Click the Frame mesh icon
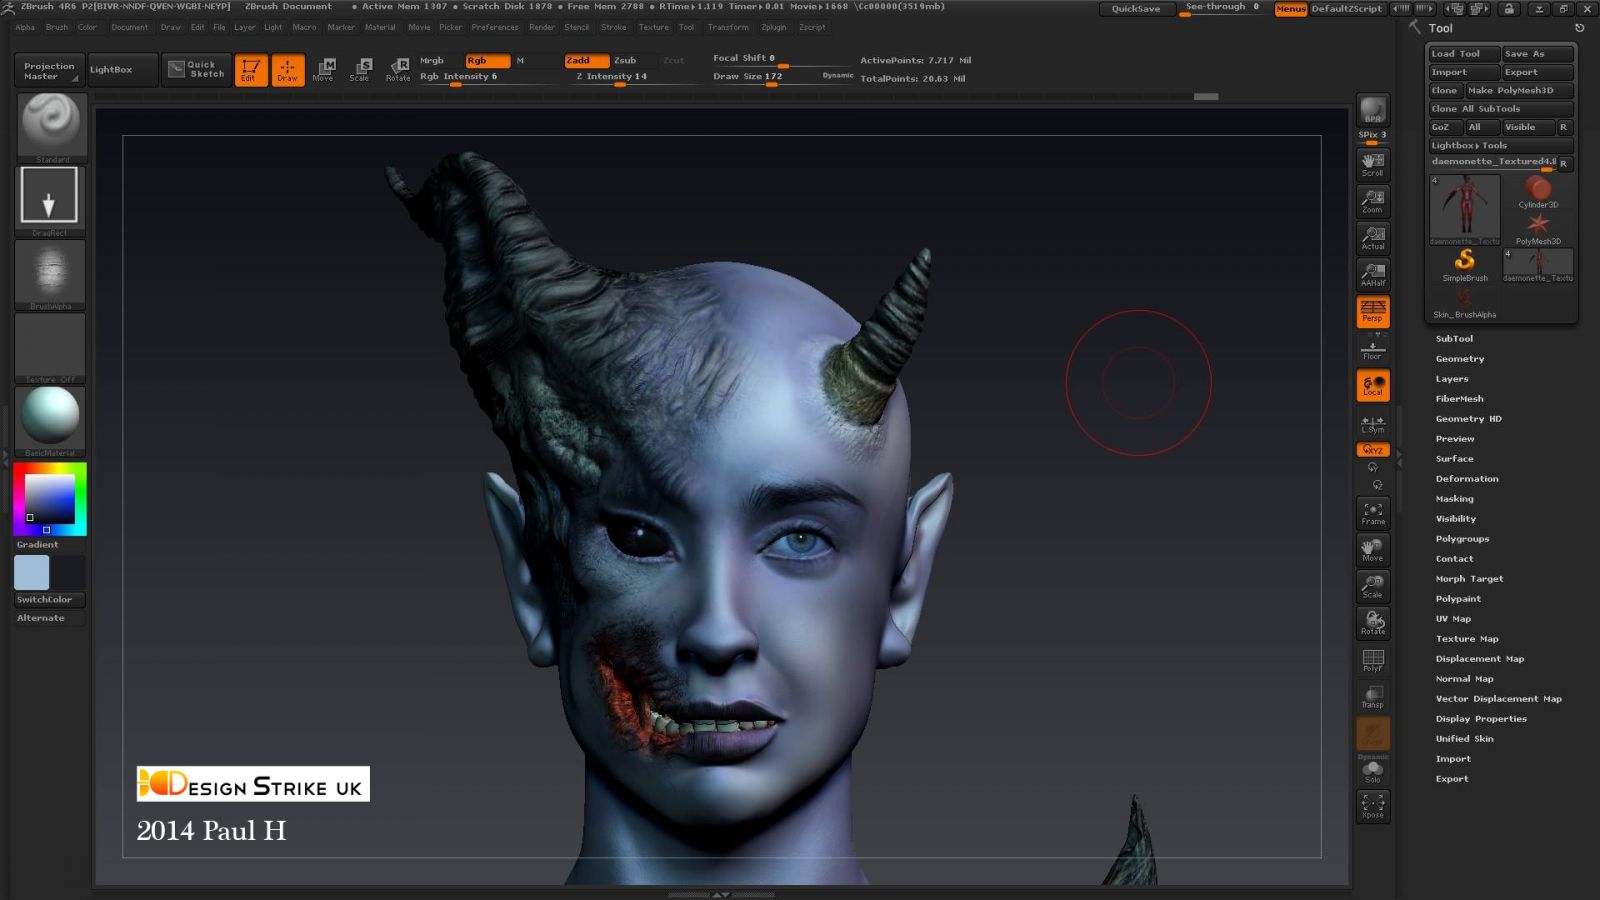Image resolution: width=1600 pixels, height=900 pixels. 1373,513
